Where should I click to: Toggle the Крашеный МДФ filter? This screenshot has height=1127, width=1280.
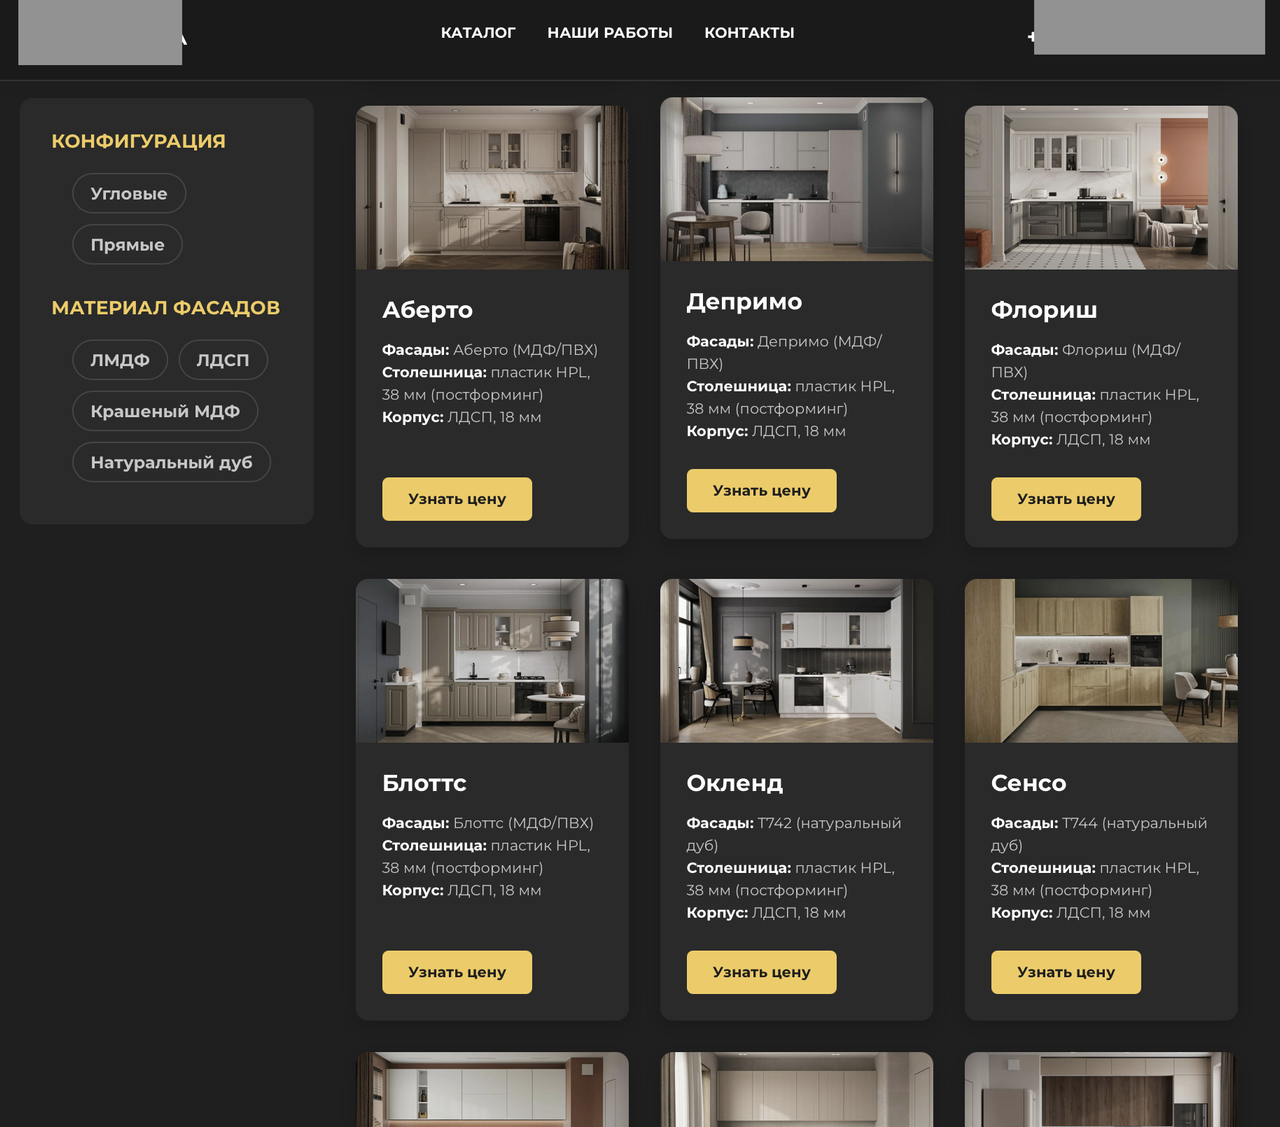coord(165,411)
